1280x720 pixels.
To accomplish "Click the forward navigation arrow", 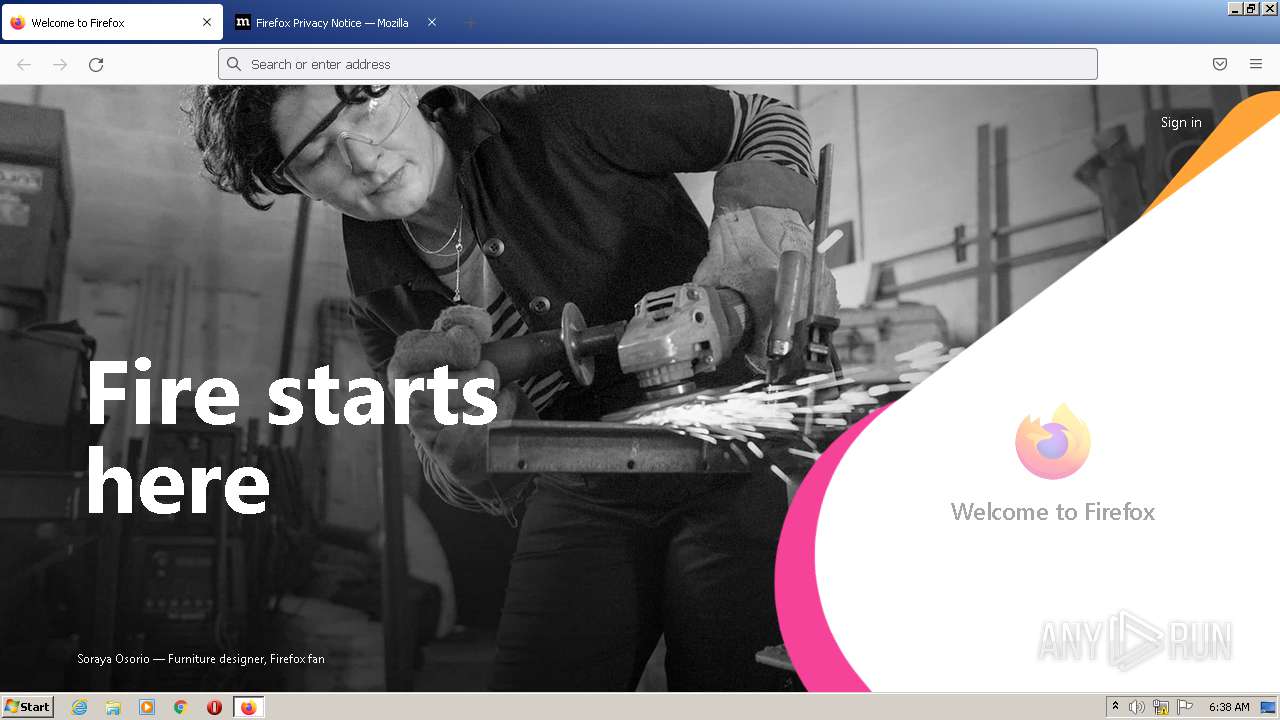I will pyautogui.click(x=60, y=64).
